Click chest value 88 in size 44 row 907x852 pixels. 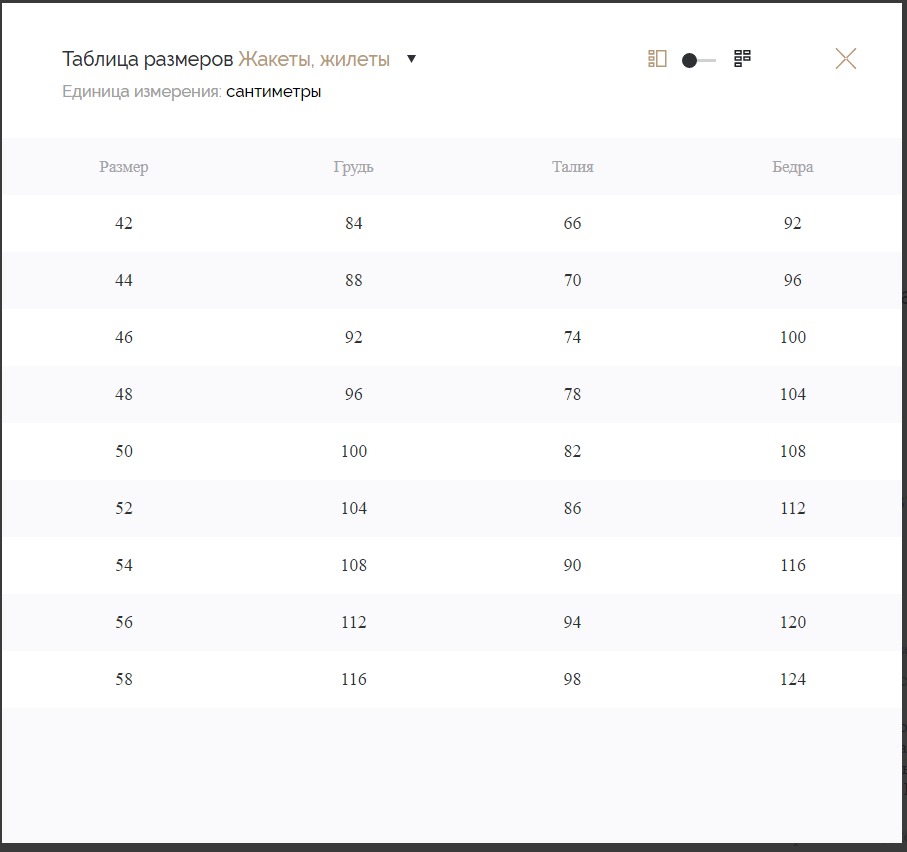click(353, 280)
